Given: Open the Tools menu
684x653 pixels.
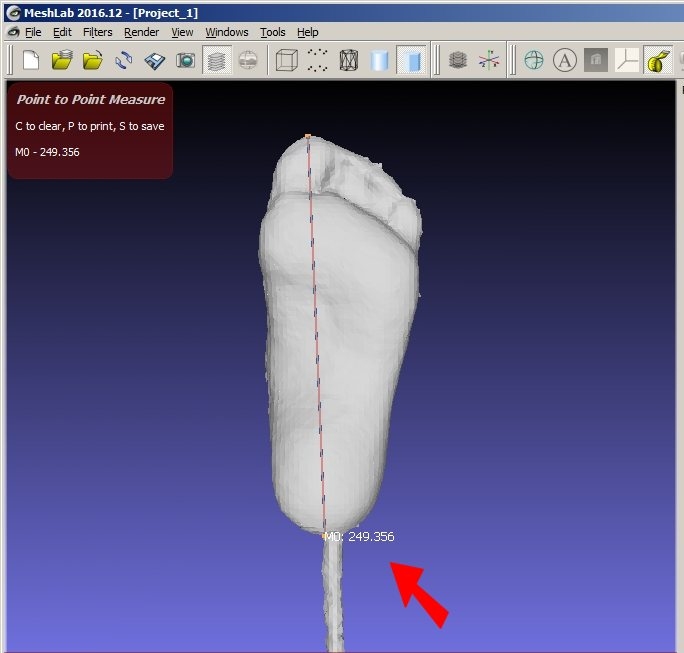Looking at the screenshot, I should pos(273,32).
